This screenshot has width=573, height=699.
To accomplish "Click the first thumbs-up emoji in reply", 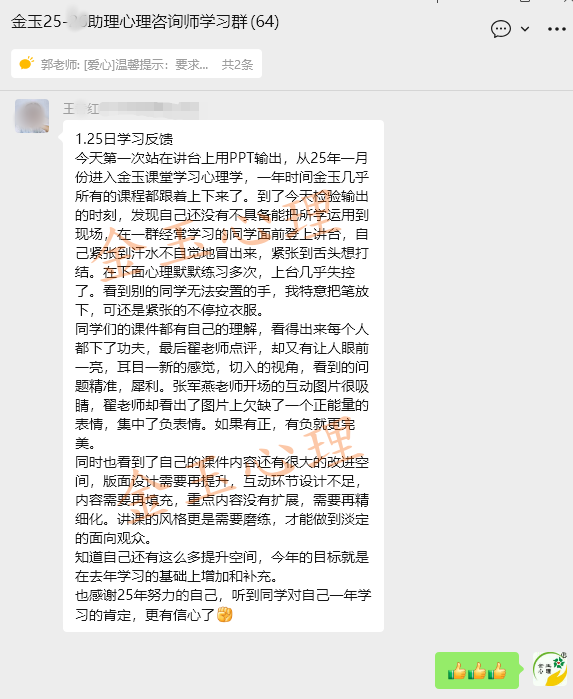I will [x=457, y=671].
